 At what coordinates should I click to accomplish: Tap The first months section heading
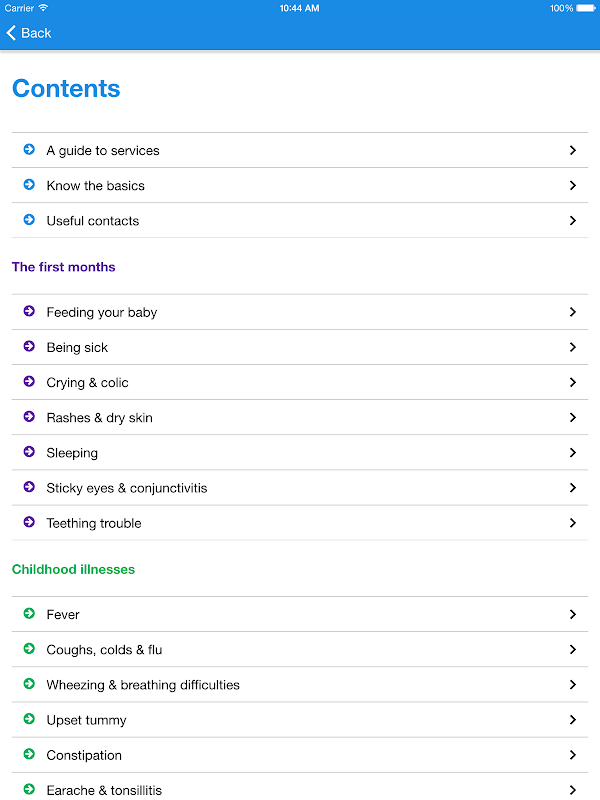[63, 267]
